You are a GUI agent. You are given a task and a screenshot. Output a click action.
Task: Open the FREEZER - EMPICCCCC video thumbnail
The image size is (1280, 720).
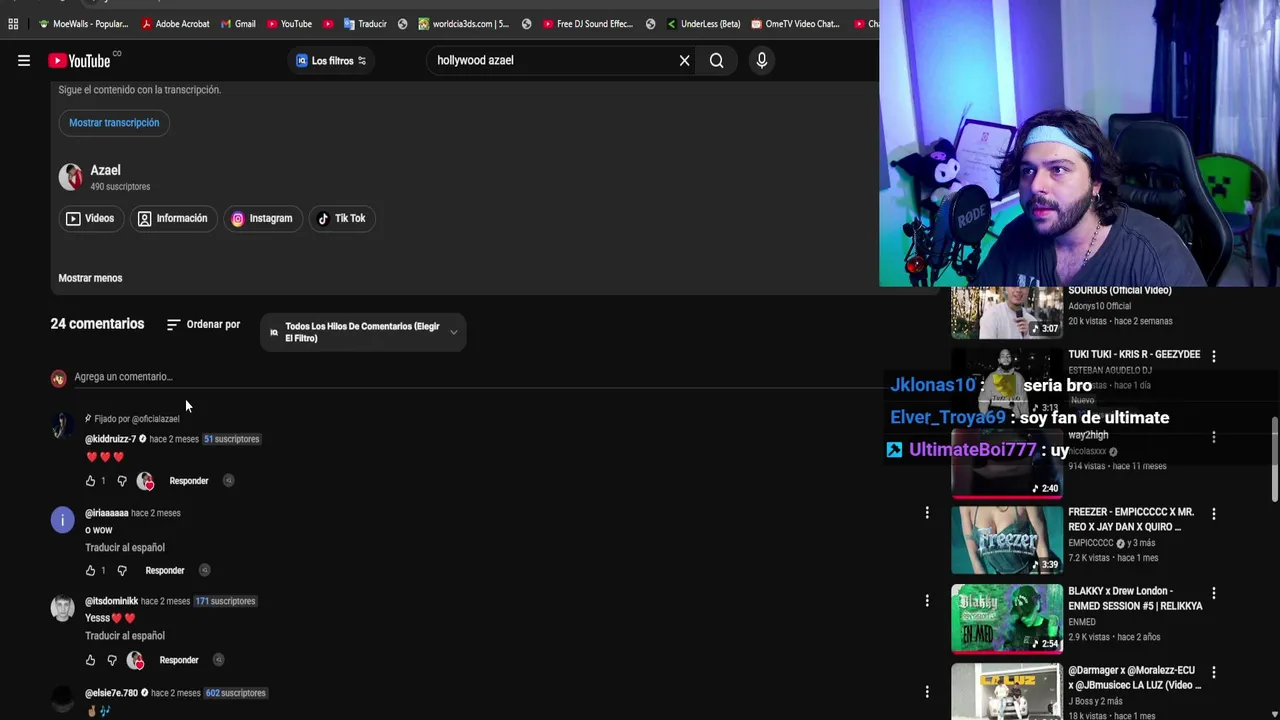(x=1007, y=540)
